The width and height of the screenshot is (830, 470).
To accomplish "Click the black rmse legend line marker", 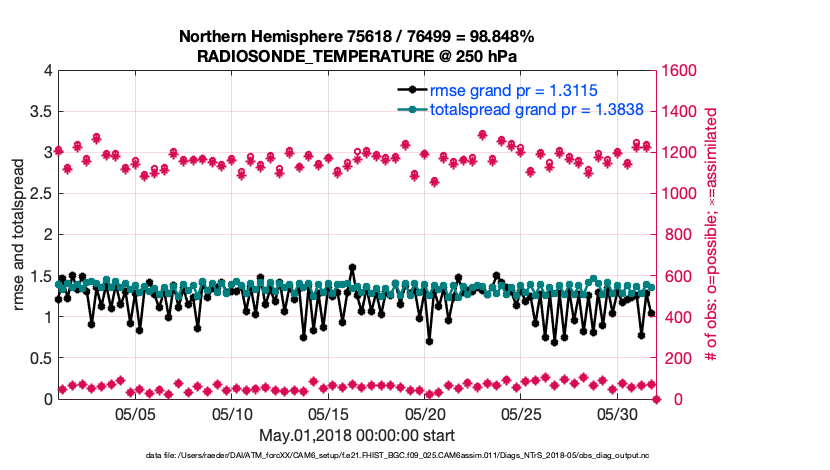I will tap(405, 90).
